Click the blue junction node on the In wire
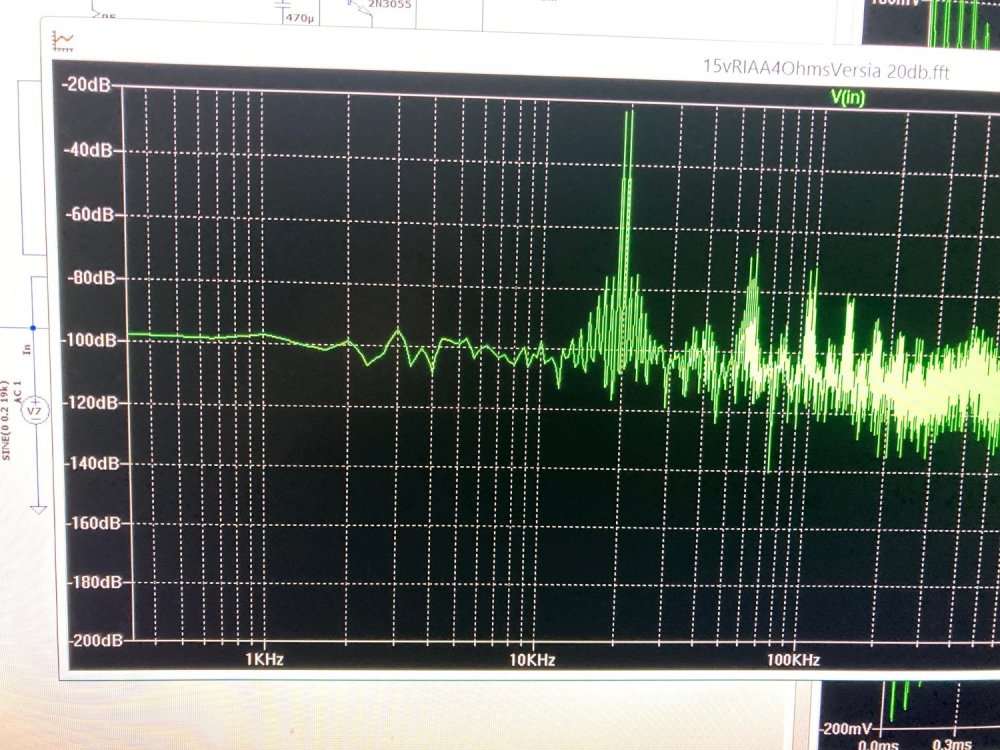 (x=32, y=327)
